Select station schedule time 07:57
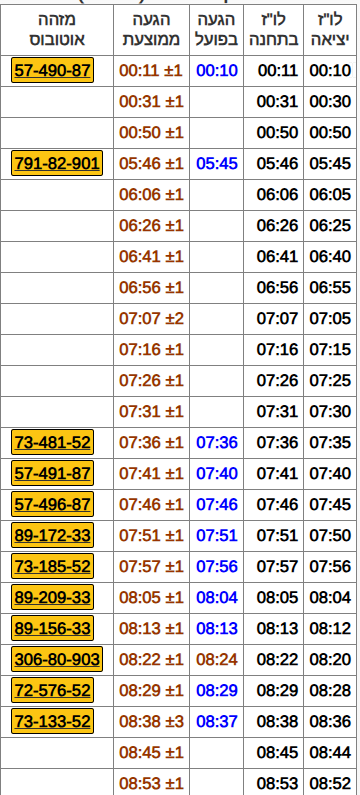The height and width of the screenshot is (795, 360). tap(277, 567)
